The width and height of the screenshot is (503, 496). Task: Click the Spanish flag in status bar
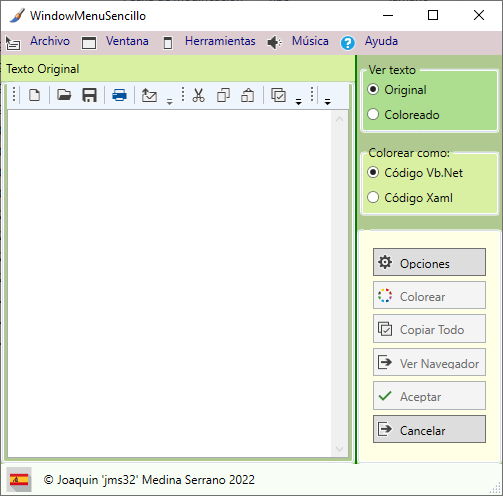19,480
